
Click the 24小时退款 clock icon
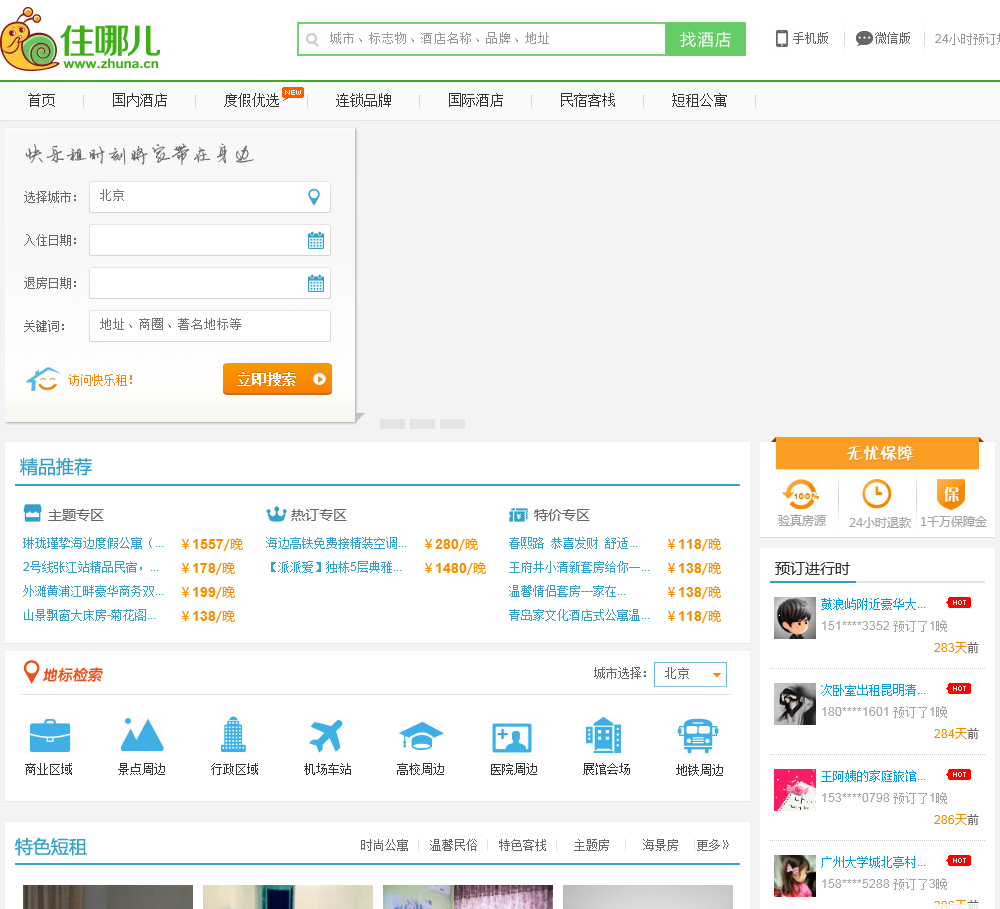coord(877,494)
